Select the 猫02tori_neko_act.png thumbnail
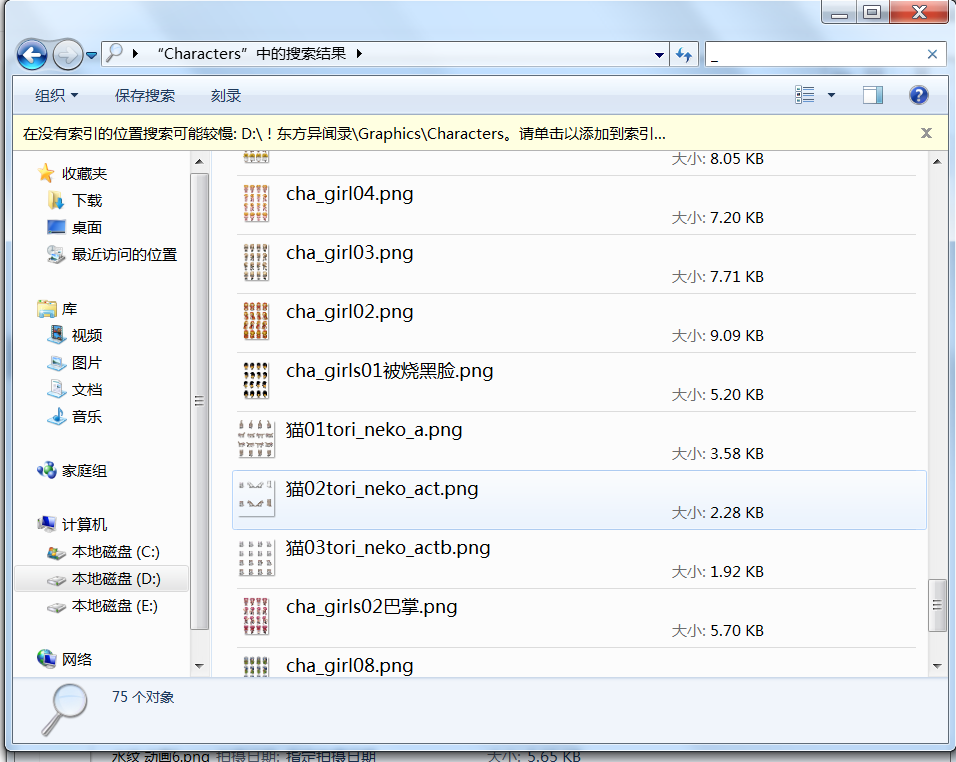 tap(256, 499)
